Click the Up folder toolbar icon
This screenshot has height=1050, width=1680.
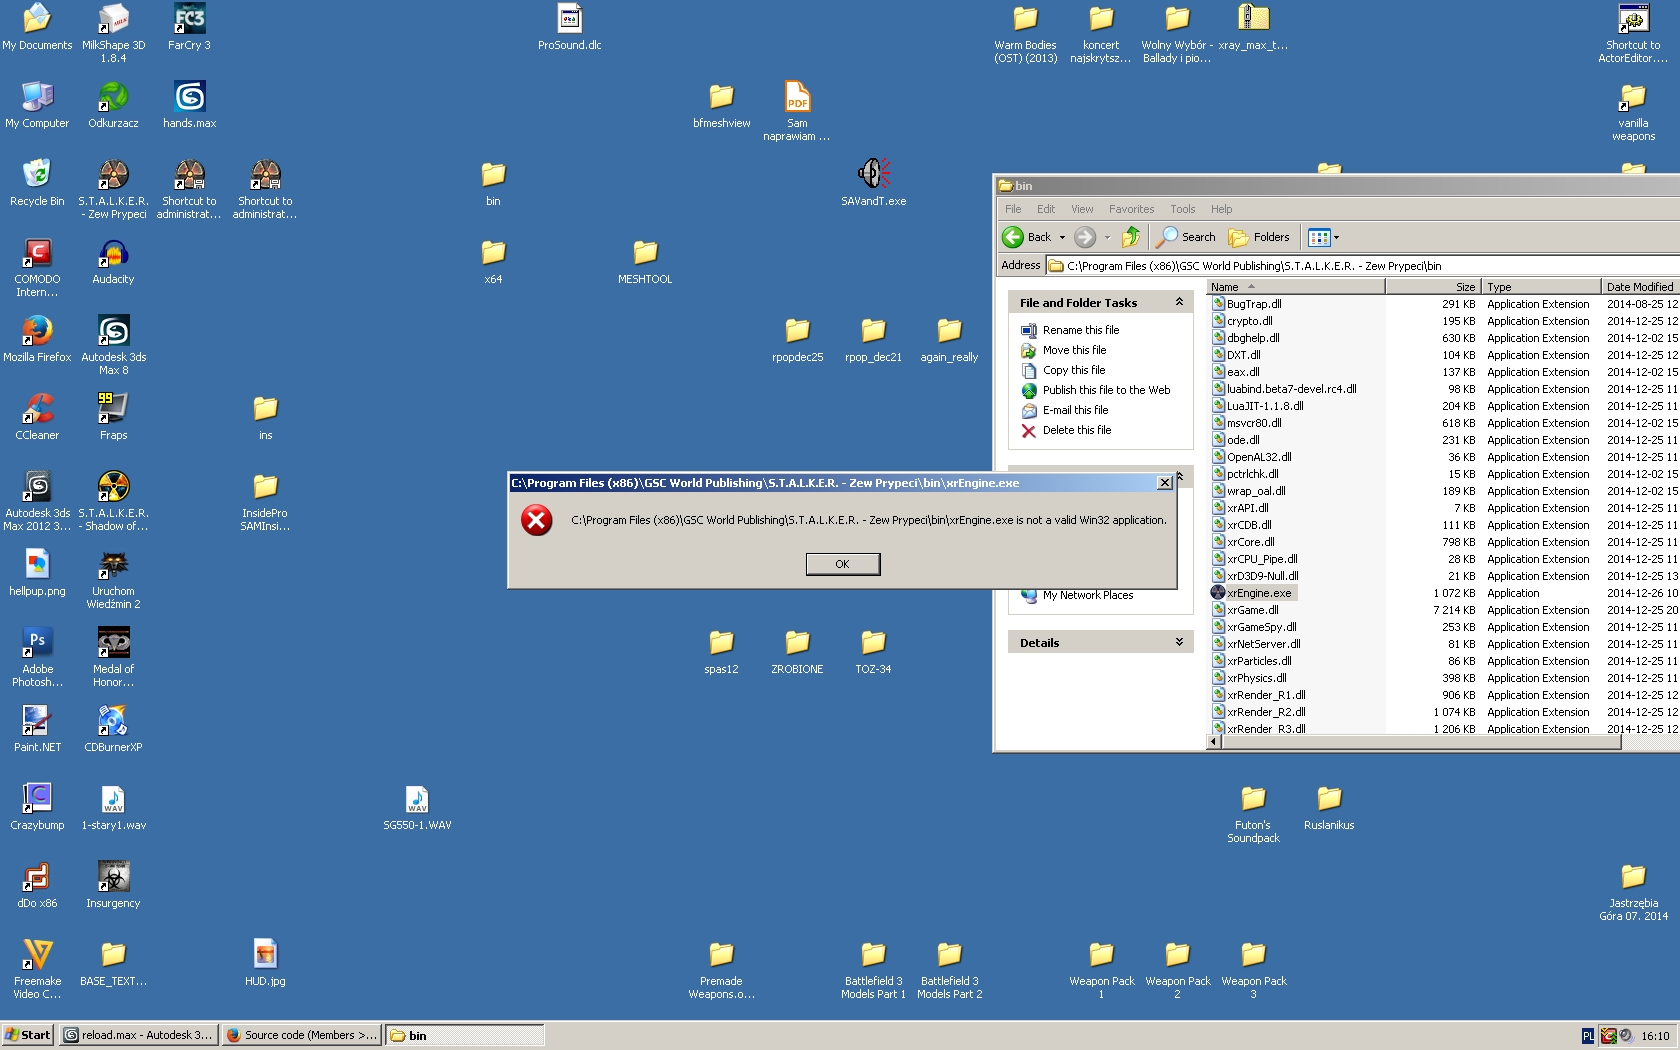[1131, 237]
